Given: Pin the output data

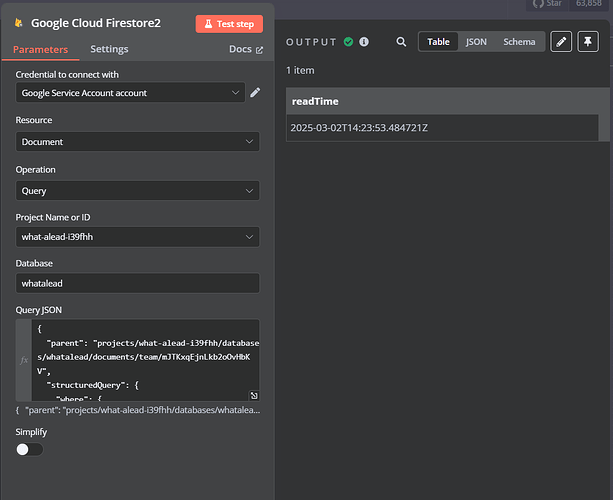Looking at the screenshot, I should pyautogui.click(x=587, y=42).
